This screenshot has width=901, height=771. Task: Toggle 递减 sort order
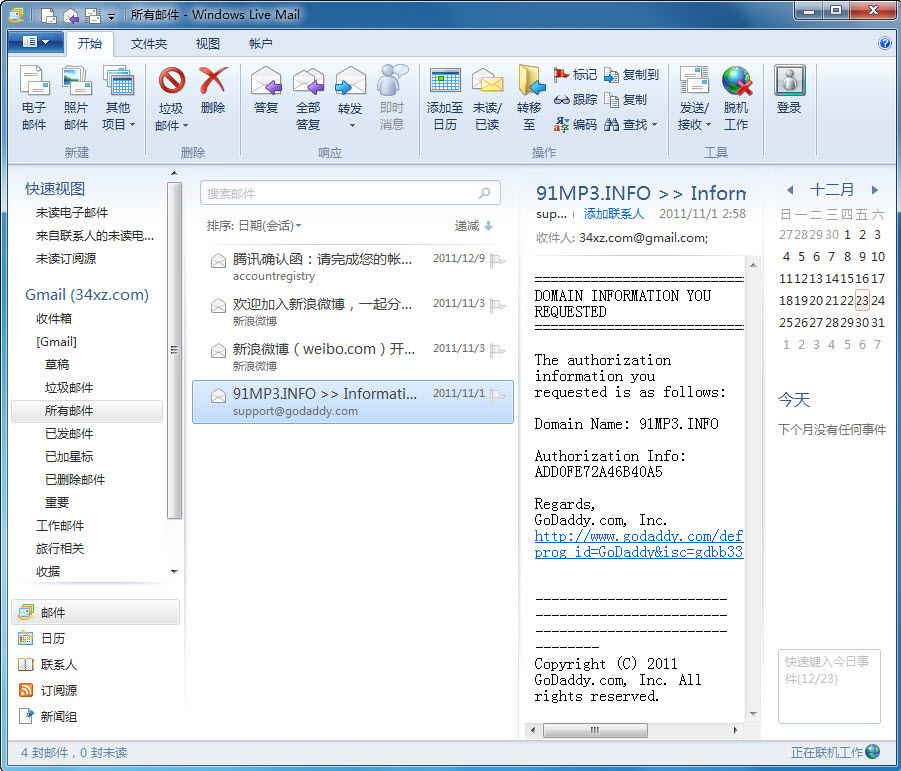[x=474, y=226]
